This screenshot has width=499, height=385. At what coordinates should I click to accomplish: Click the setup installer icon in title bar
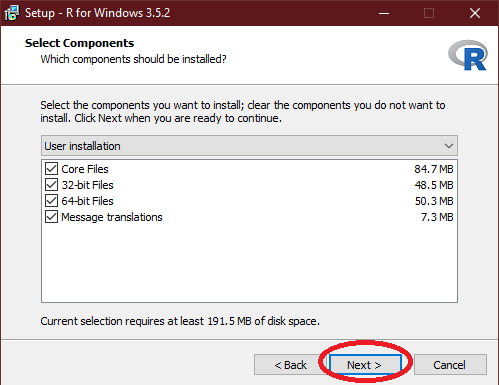pos(12,13)
